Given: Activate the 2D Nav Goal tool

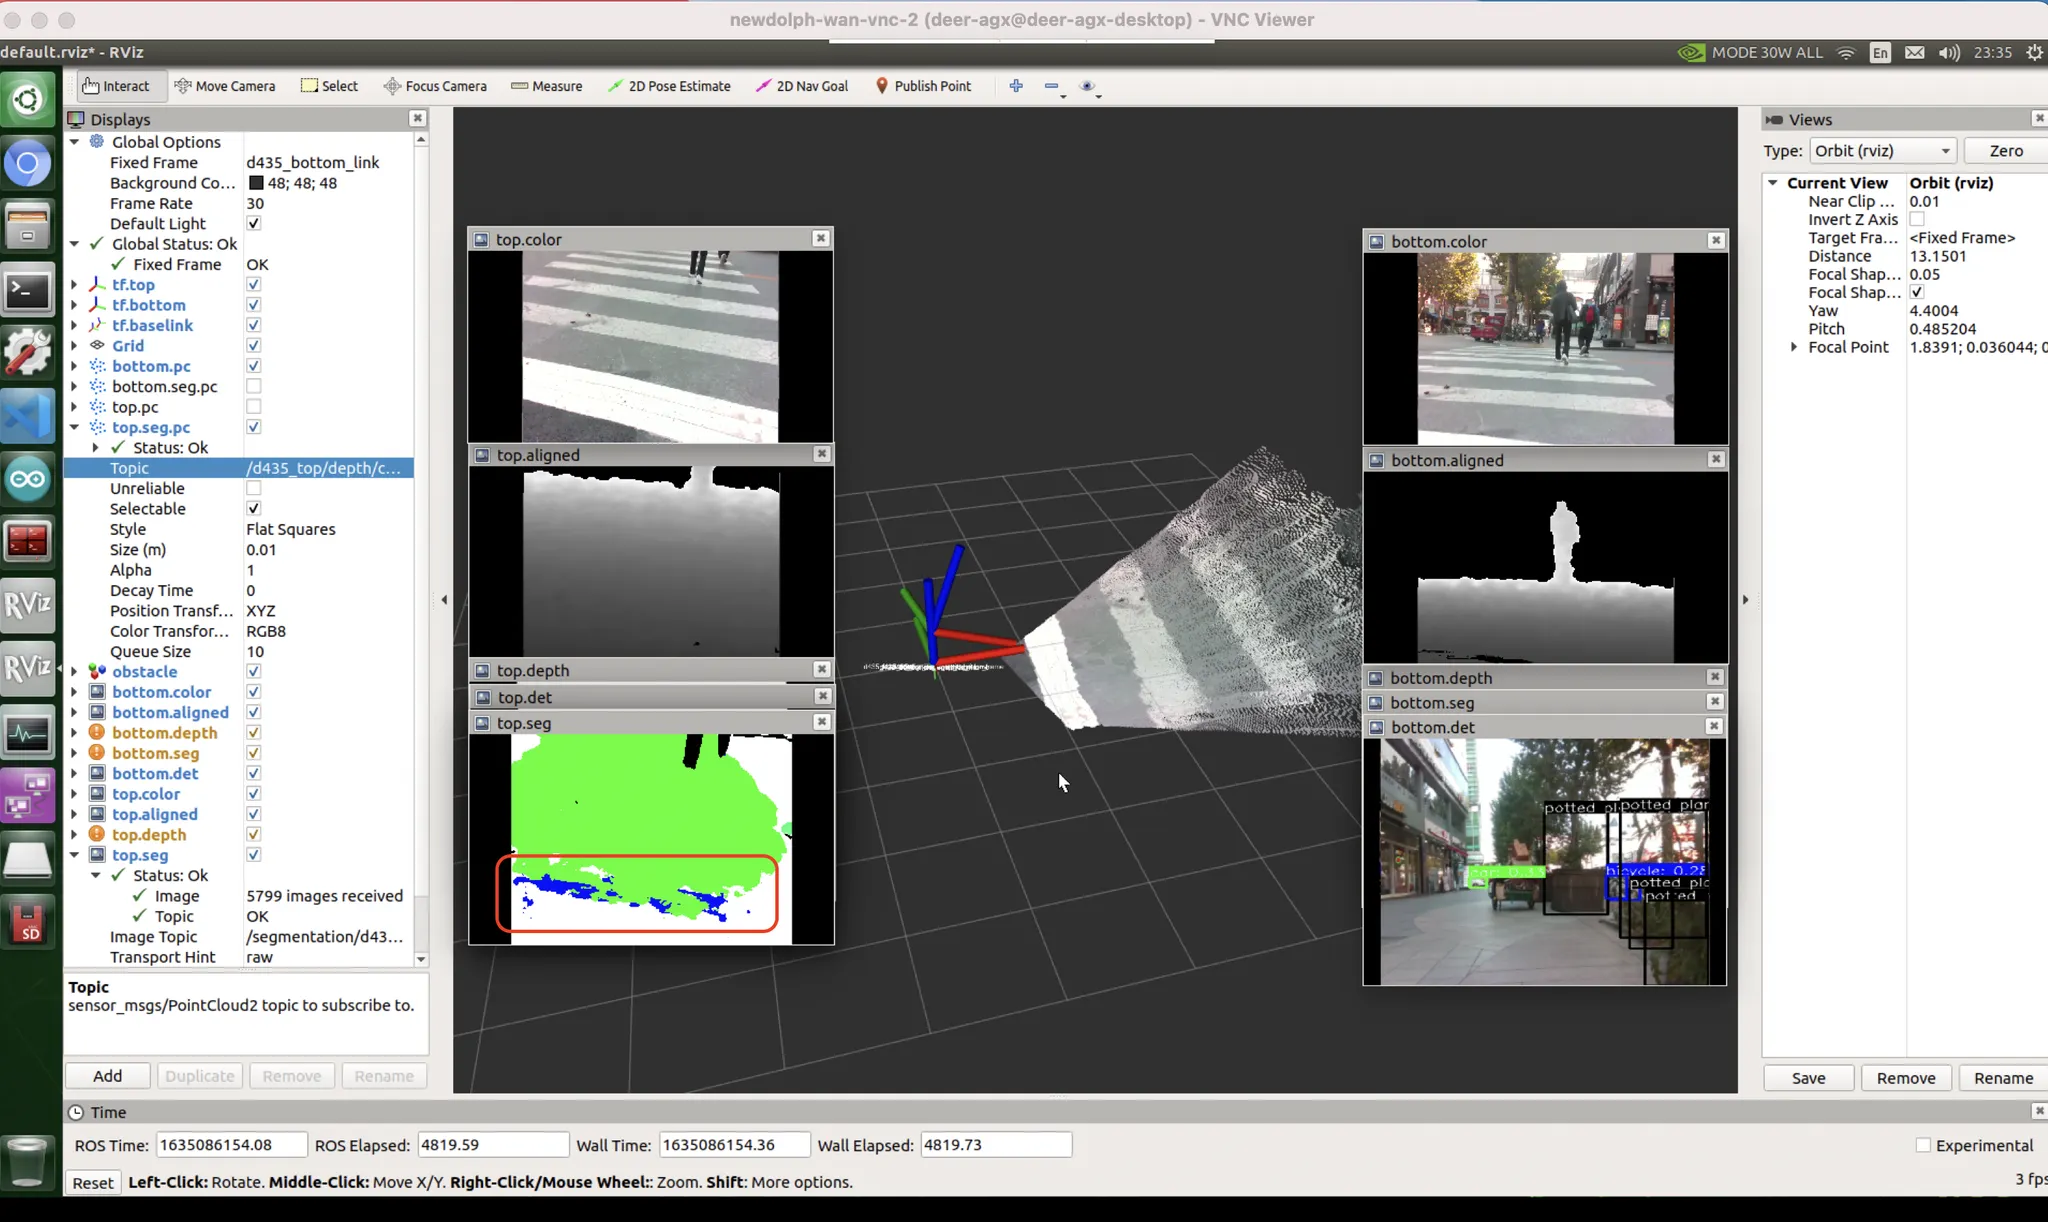Looking at the screenshot, I should click(802, 86).
